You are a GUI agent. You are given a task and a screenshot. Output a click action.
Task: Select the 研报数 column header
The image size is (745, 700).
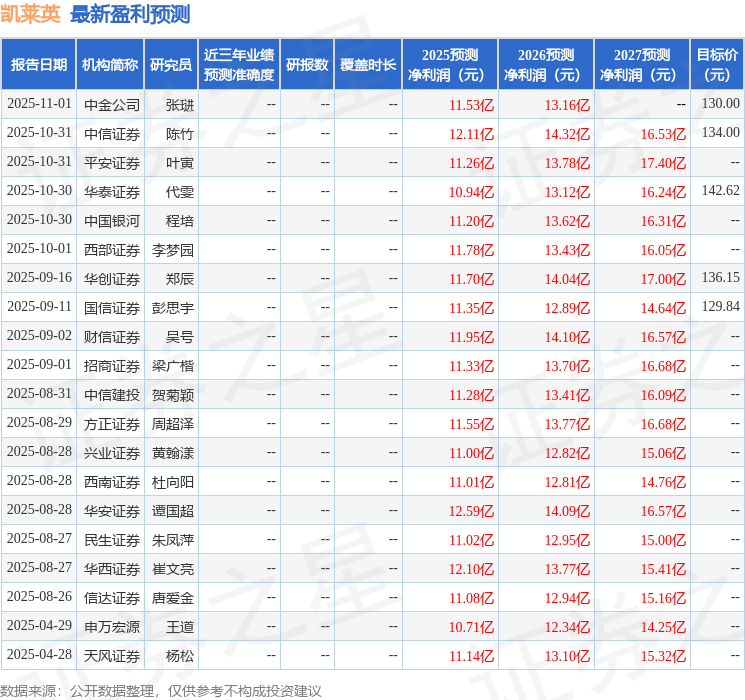(307, 65)
